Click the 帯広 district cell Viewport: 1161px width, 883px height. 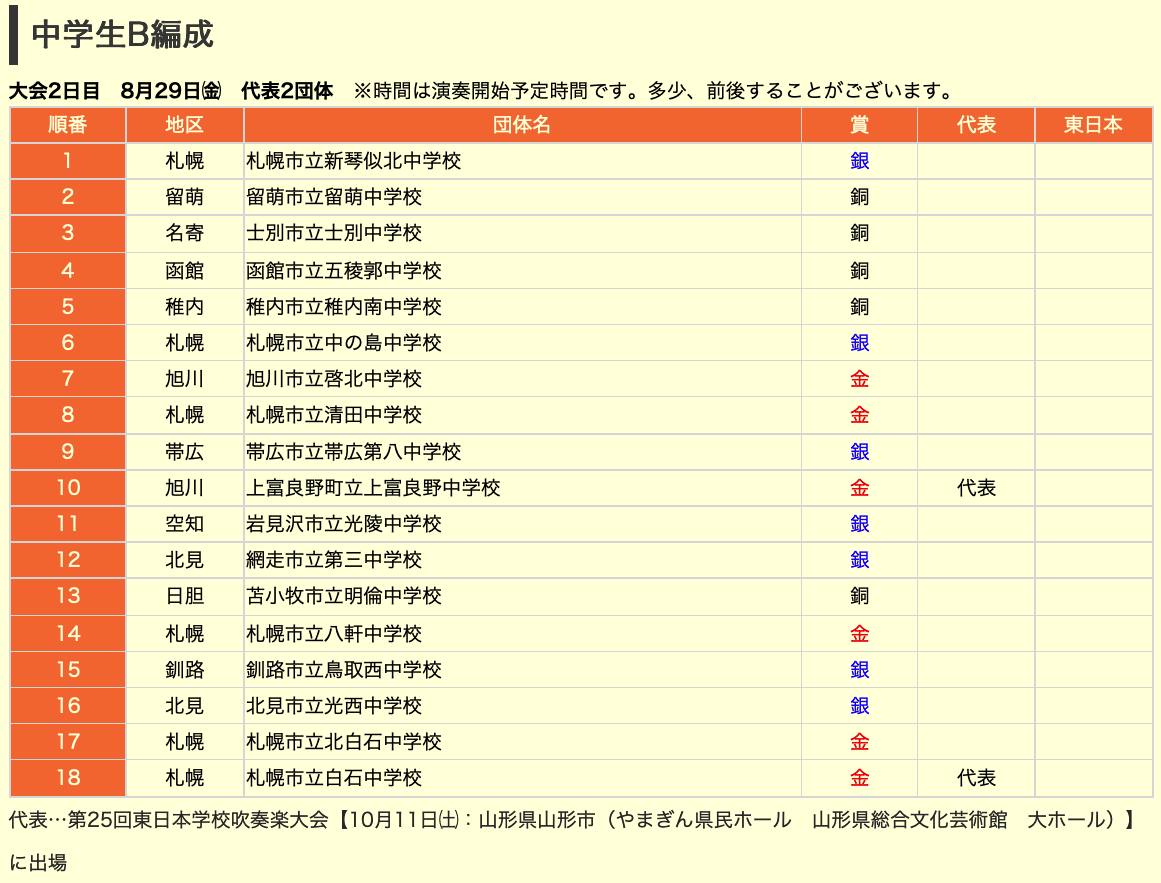(184, 451)
